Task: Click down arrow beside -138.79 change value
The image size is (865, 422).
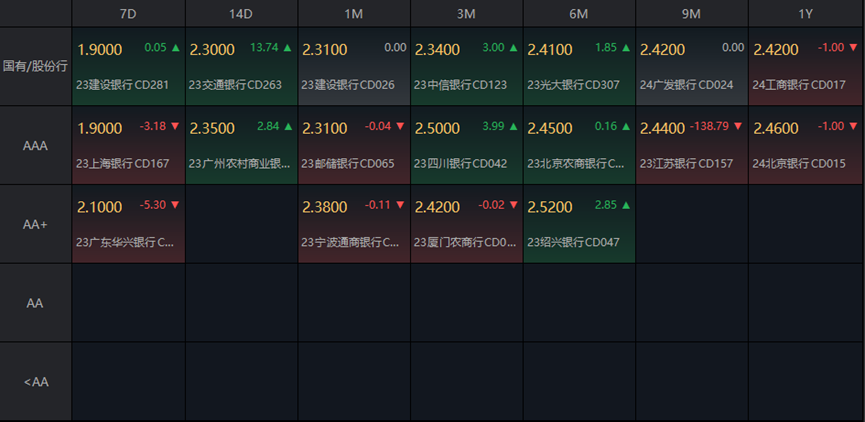Action: click(738, 126)
